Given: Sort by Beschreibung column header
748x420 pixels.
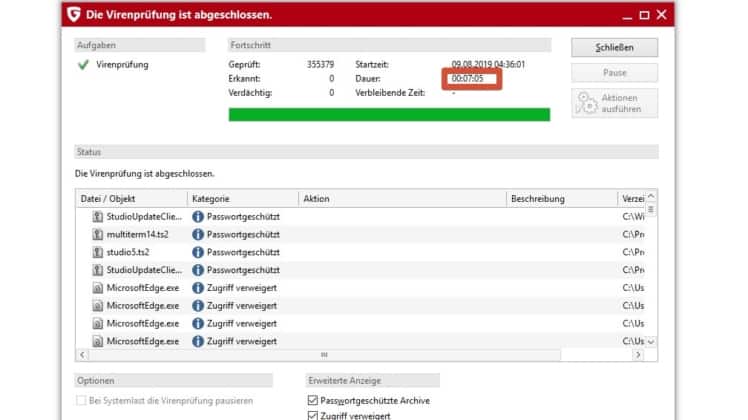Looking at the screenshot, I should (561, 199).
